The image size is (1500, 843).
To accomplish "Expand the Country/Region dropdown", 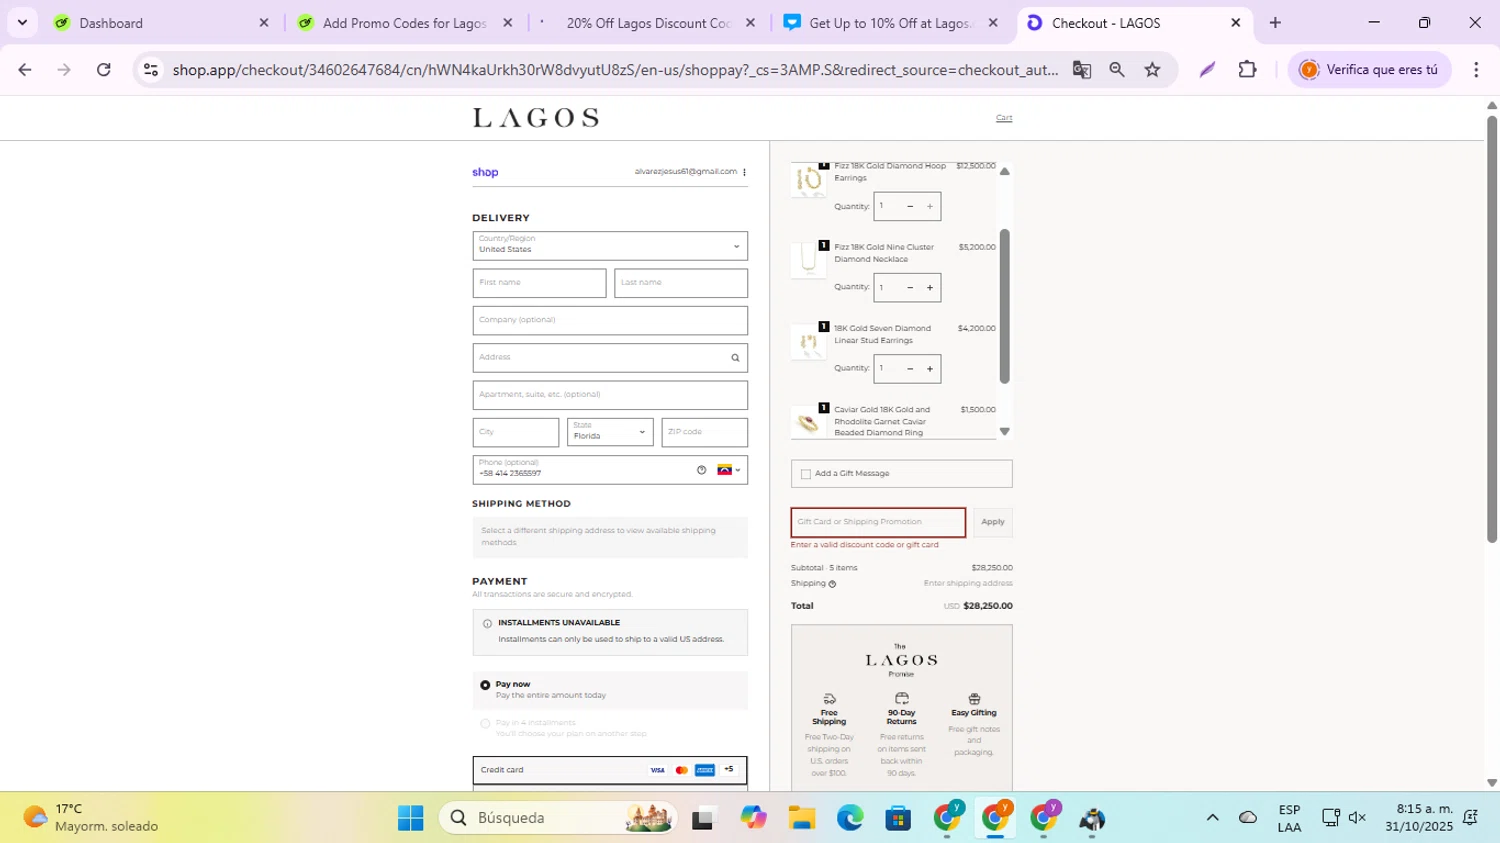I will click(610, 246).
